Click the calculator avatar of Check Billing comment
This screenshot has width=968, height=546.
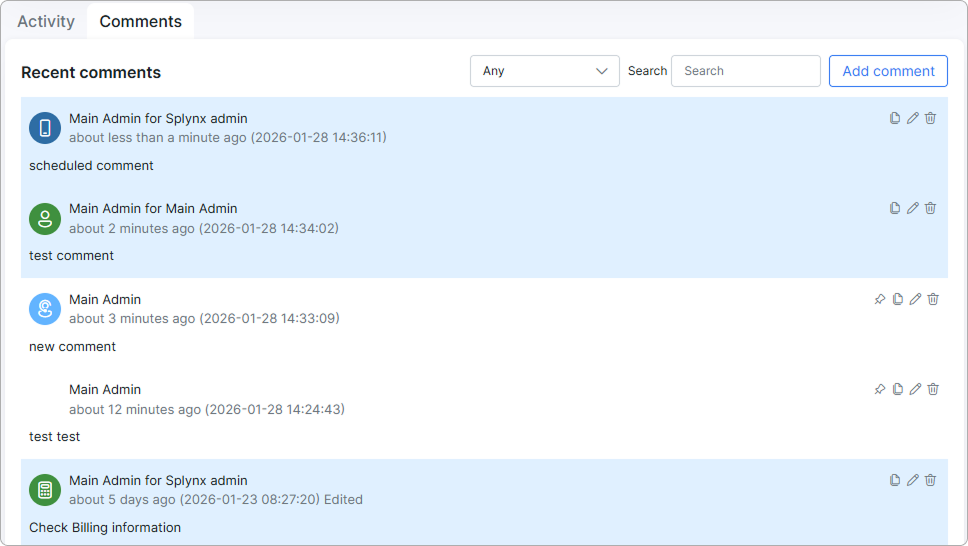tap(45, 490)
